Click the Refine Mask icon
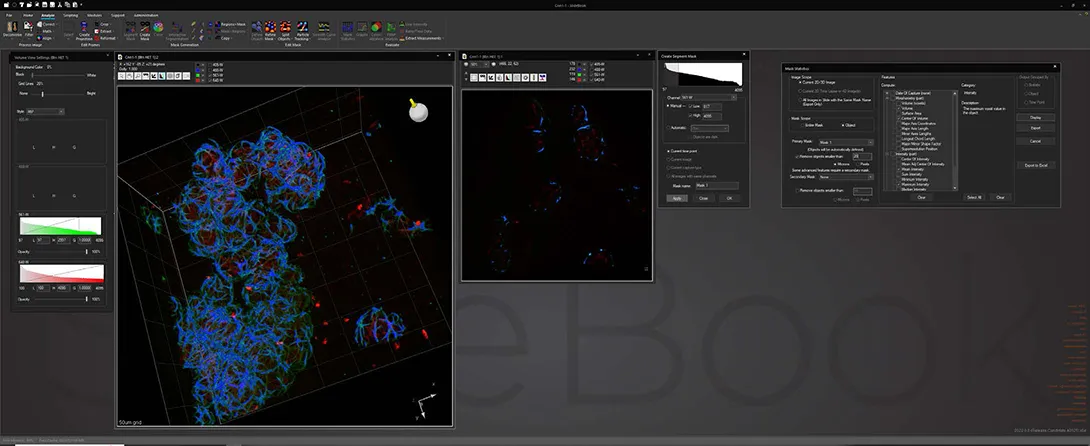The height and width of the screenshot is (446, 1090). pos(270,29)
